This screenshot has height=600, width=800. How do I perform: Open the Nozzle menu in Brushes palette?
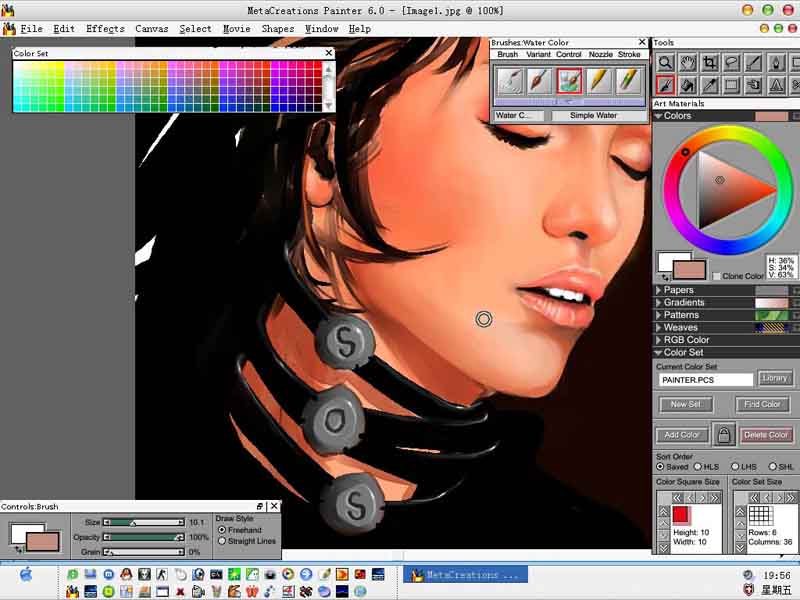600,54
